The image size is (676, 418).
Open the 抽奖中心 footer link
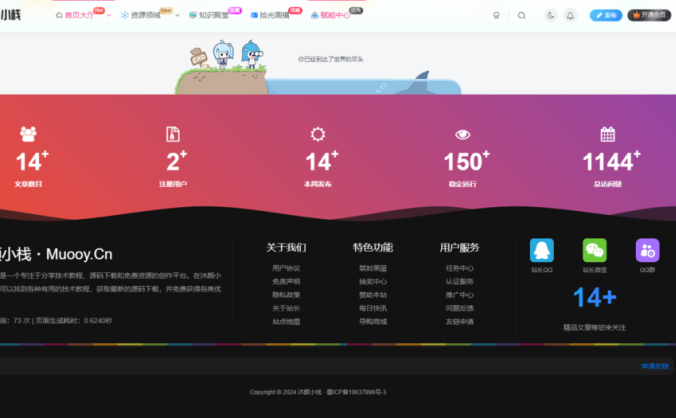coord(373,281)
